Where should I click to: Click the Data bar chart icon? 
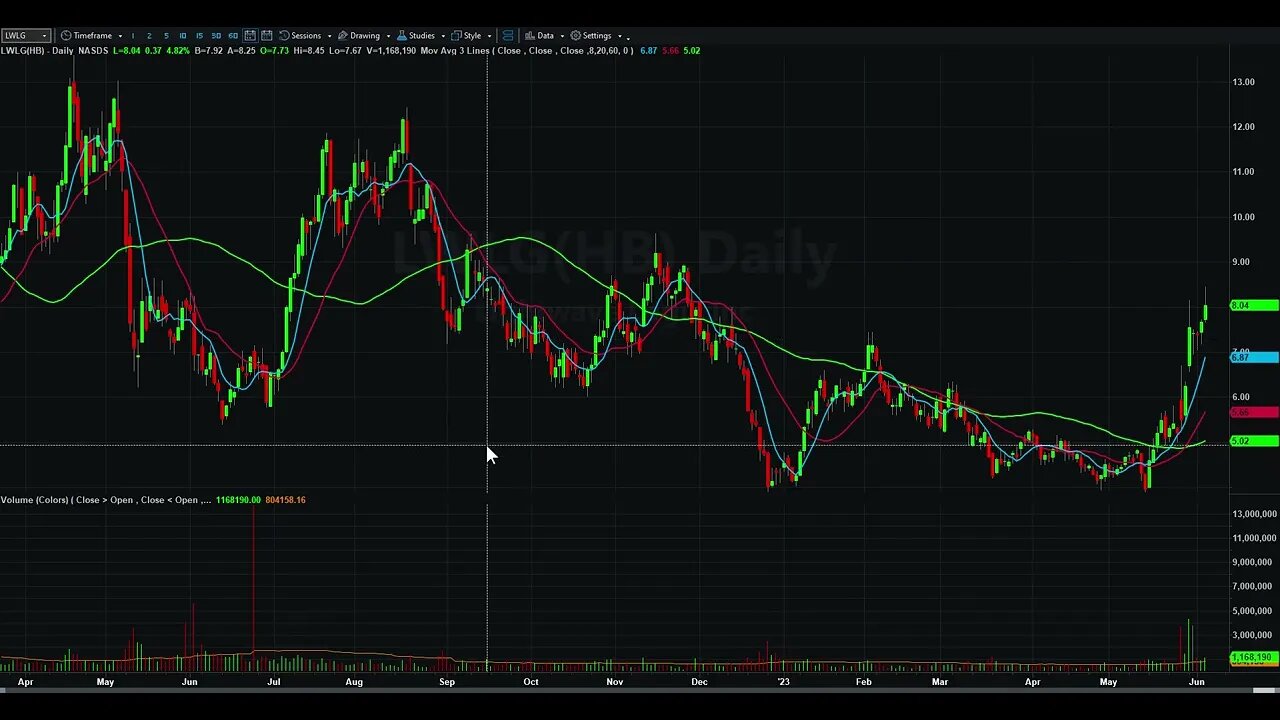(x=529, y=35)
